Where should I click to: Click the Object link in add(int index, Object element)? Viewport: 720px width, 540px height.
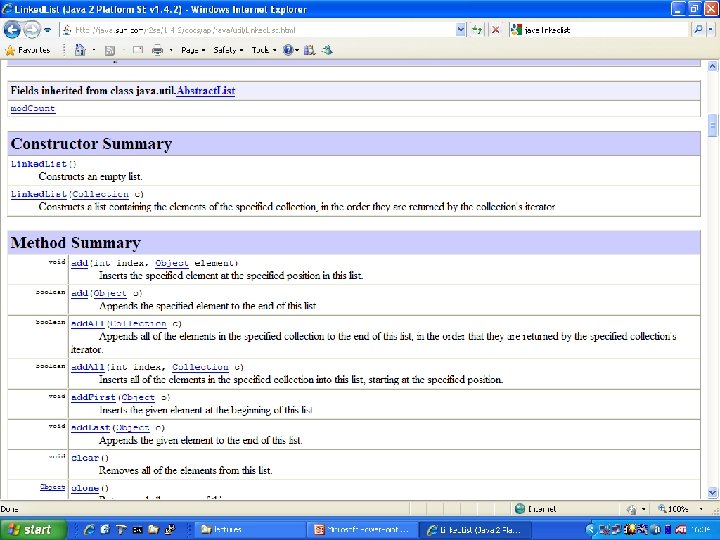coord(172,263)
